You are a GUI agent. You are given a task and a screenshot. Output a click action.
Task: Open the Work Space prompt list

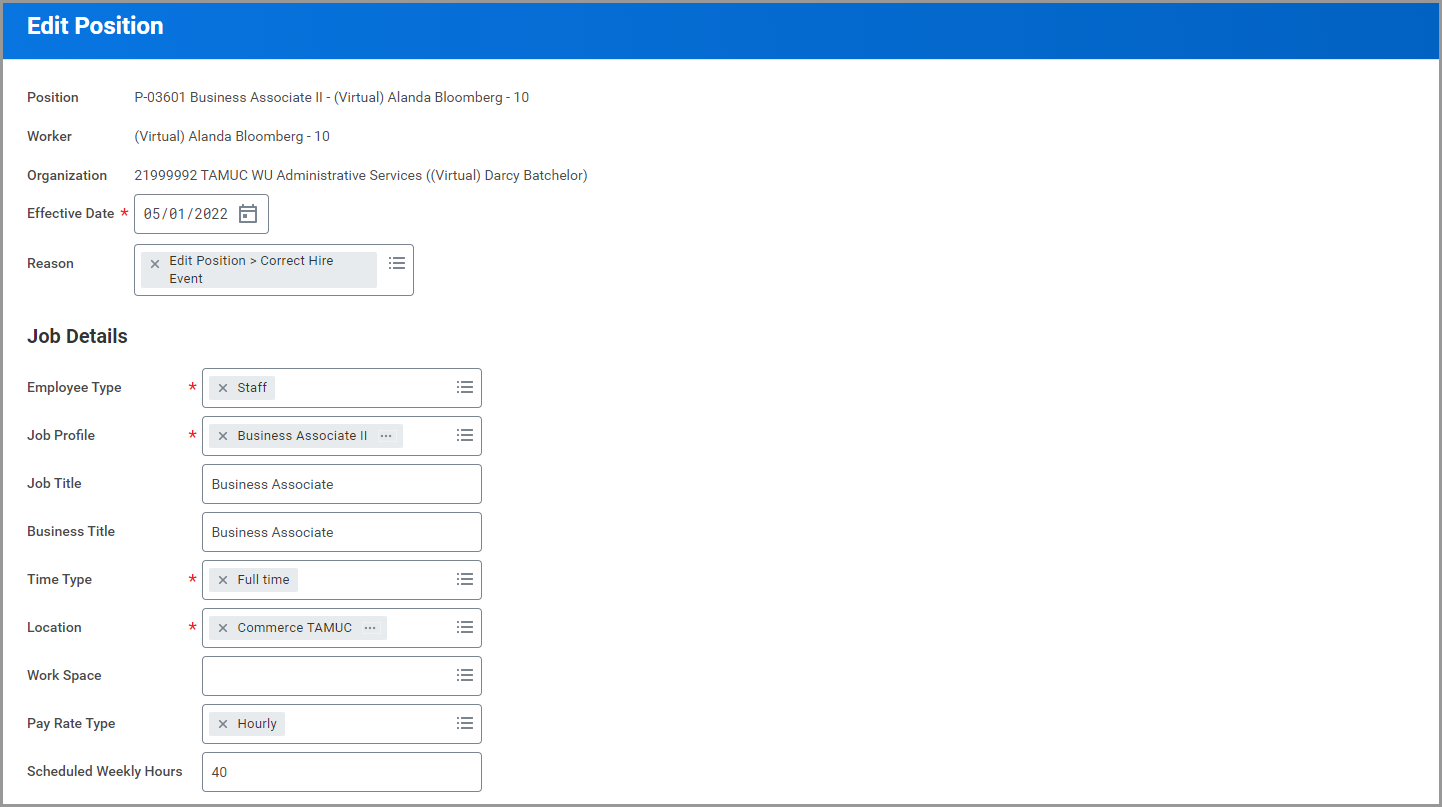pyautogui.click(x=465, y=675)
